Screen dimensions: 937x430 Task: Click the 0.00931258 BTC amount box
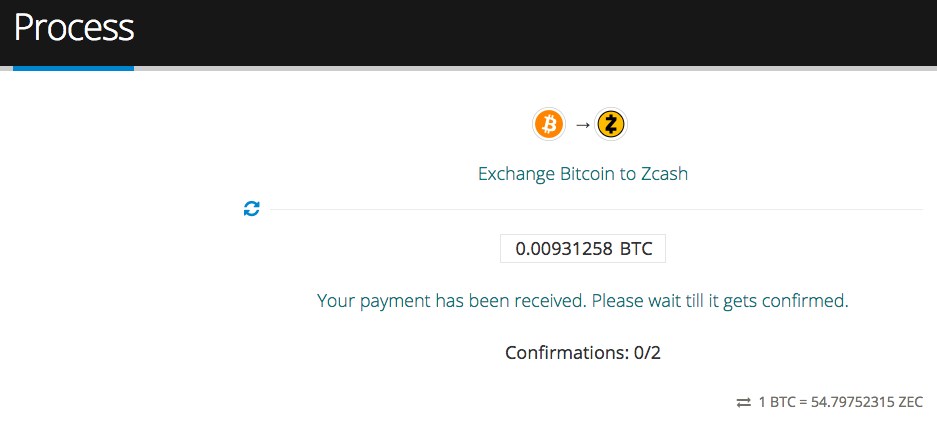pos(583,248)
